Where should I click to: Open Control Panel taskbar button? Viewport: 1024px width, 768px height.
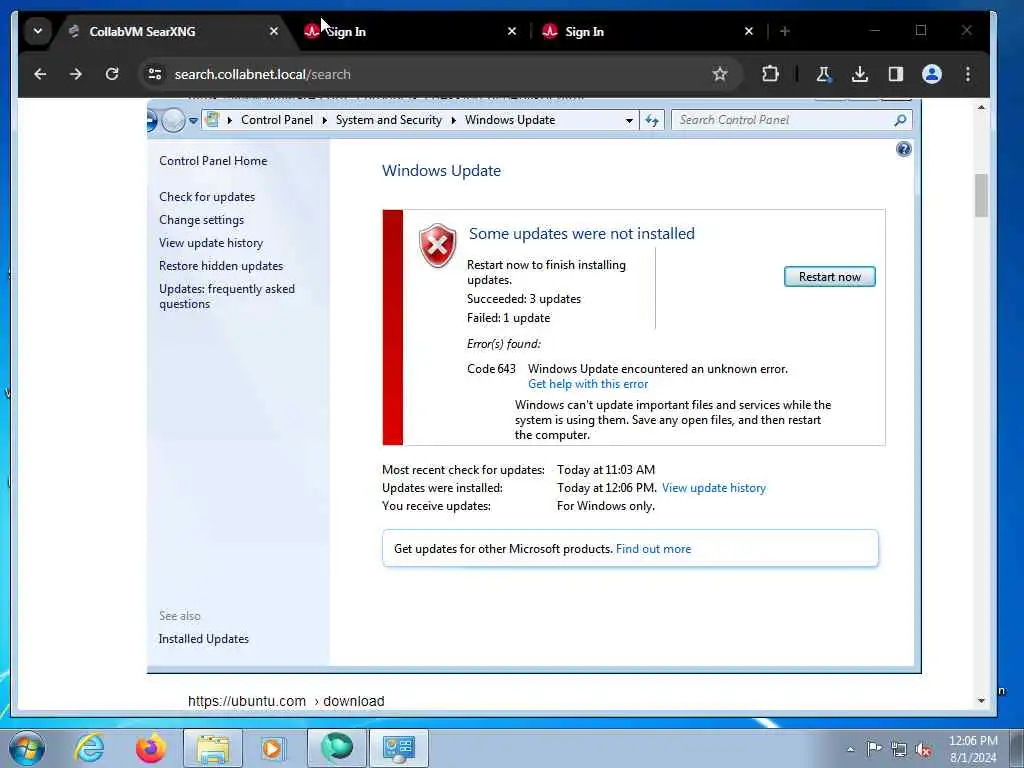(x=399, y=748)
